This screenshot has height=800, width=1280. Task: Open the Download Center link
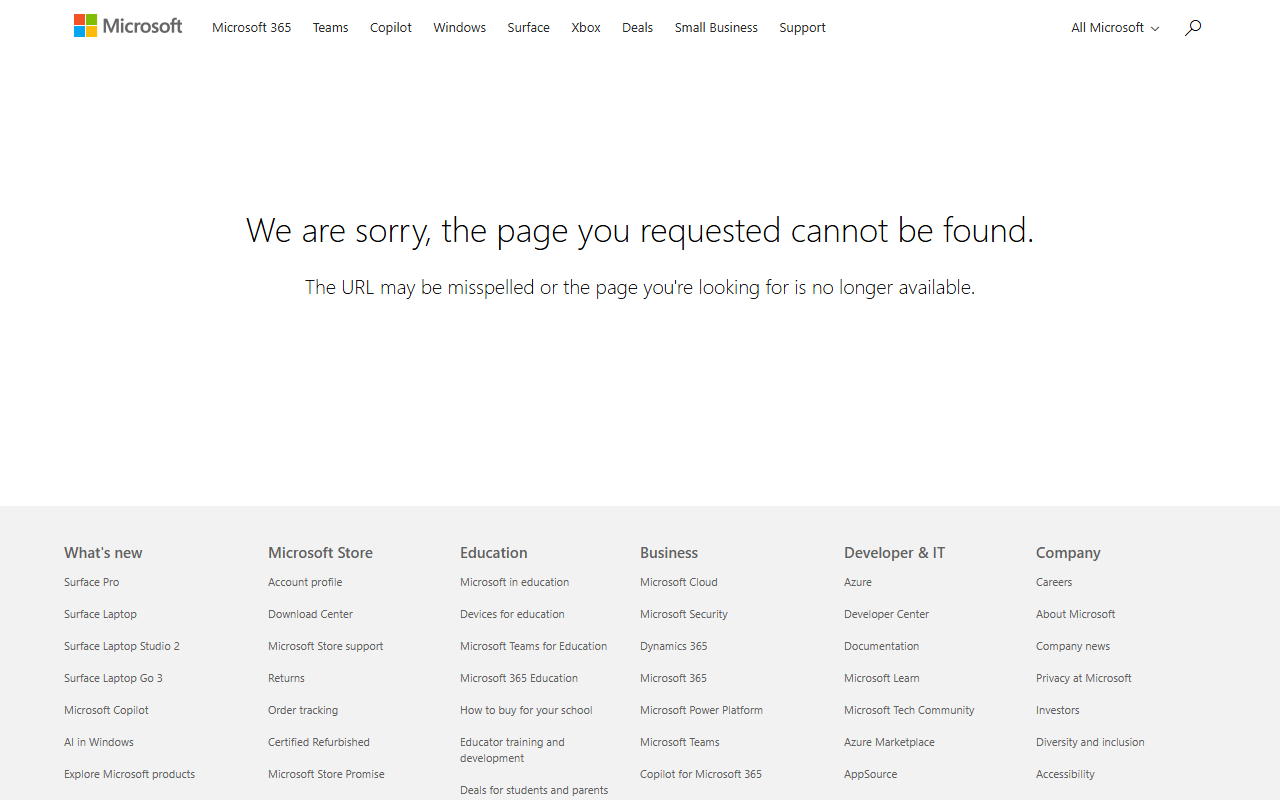click(x=310, y=614)
